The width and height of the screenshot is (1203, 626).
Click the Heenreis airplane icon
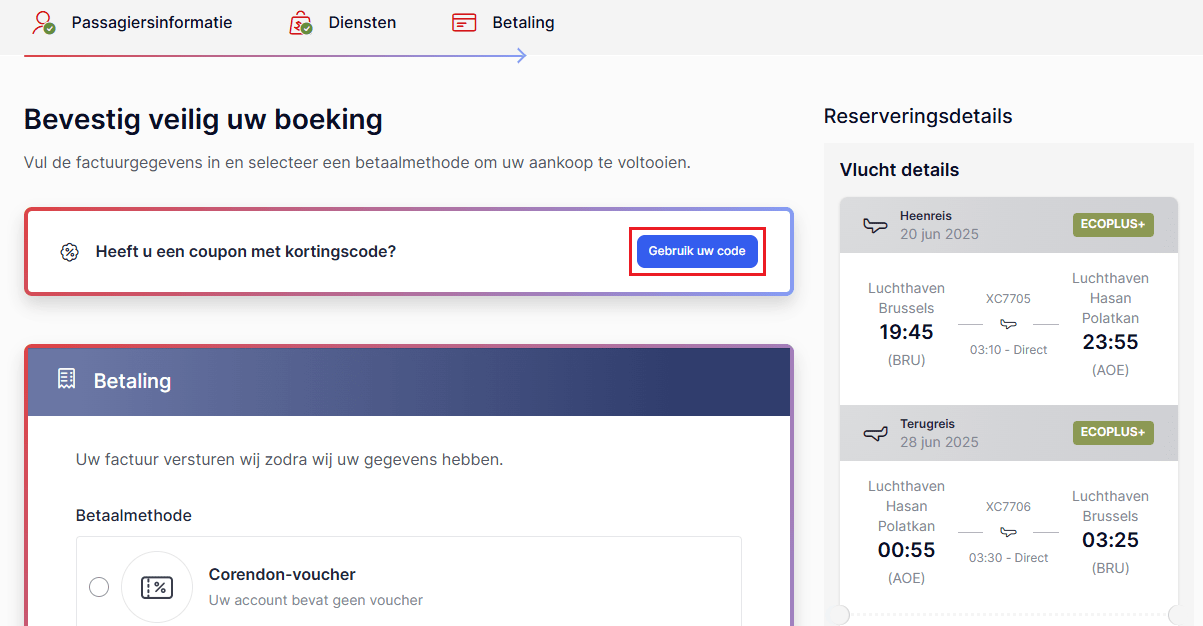[875, 225]
